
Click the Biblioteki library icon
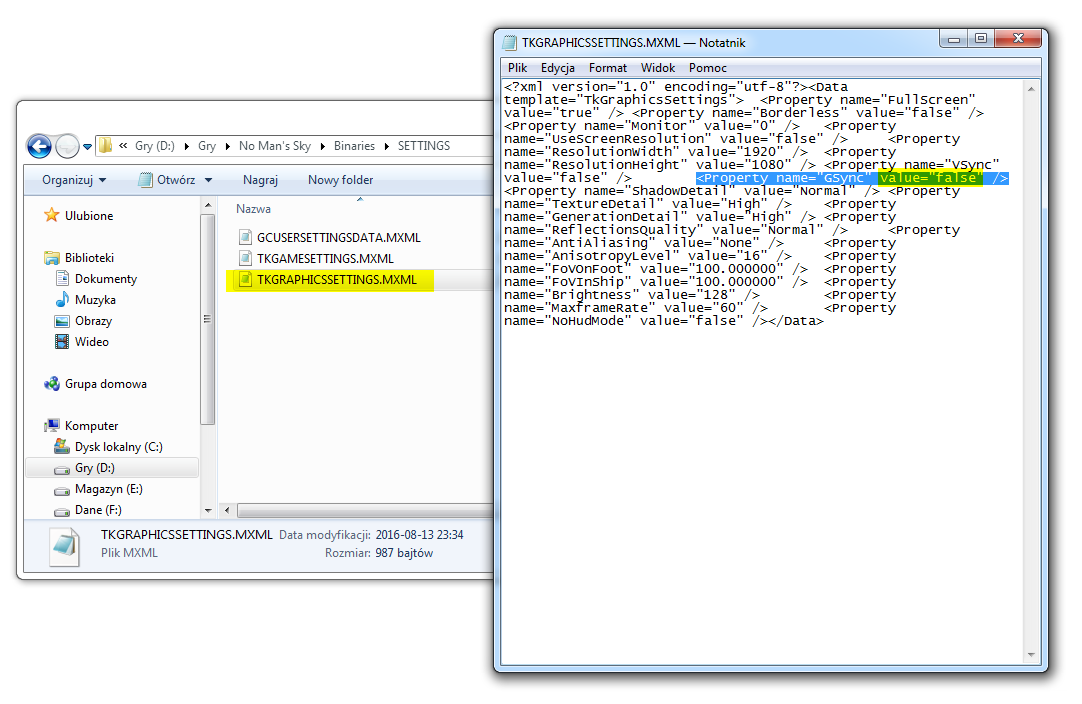(52, 258)
